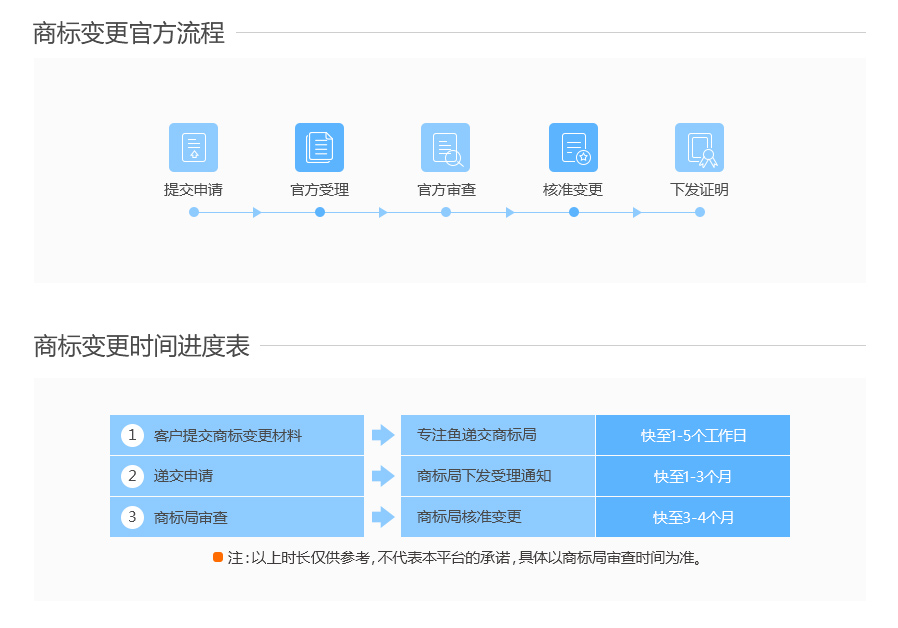
Task: Open the 下发证明 certificate icon
Action: click(699, 147)
